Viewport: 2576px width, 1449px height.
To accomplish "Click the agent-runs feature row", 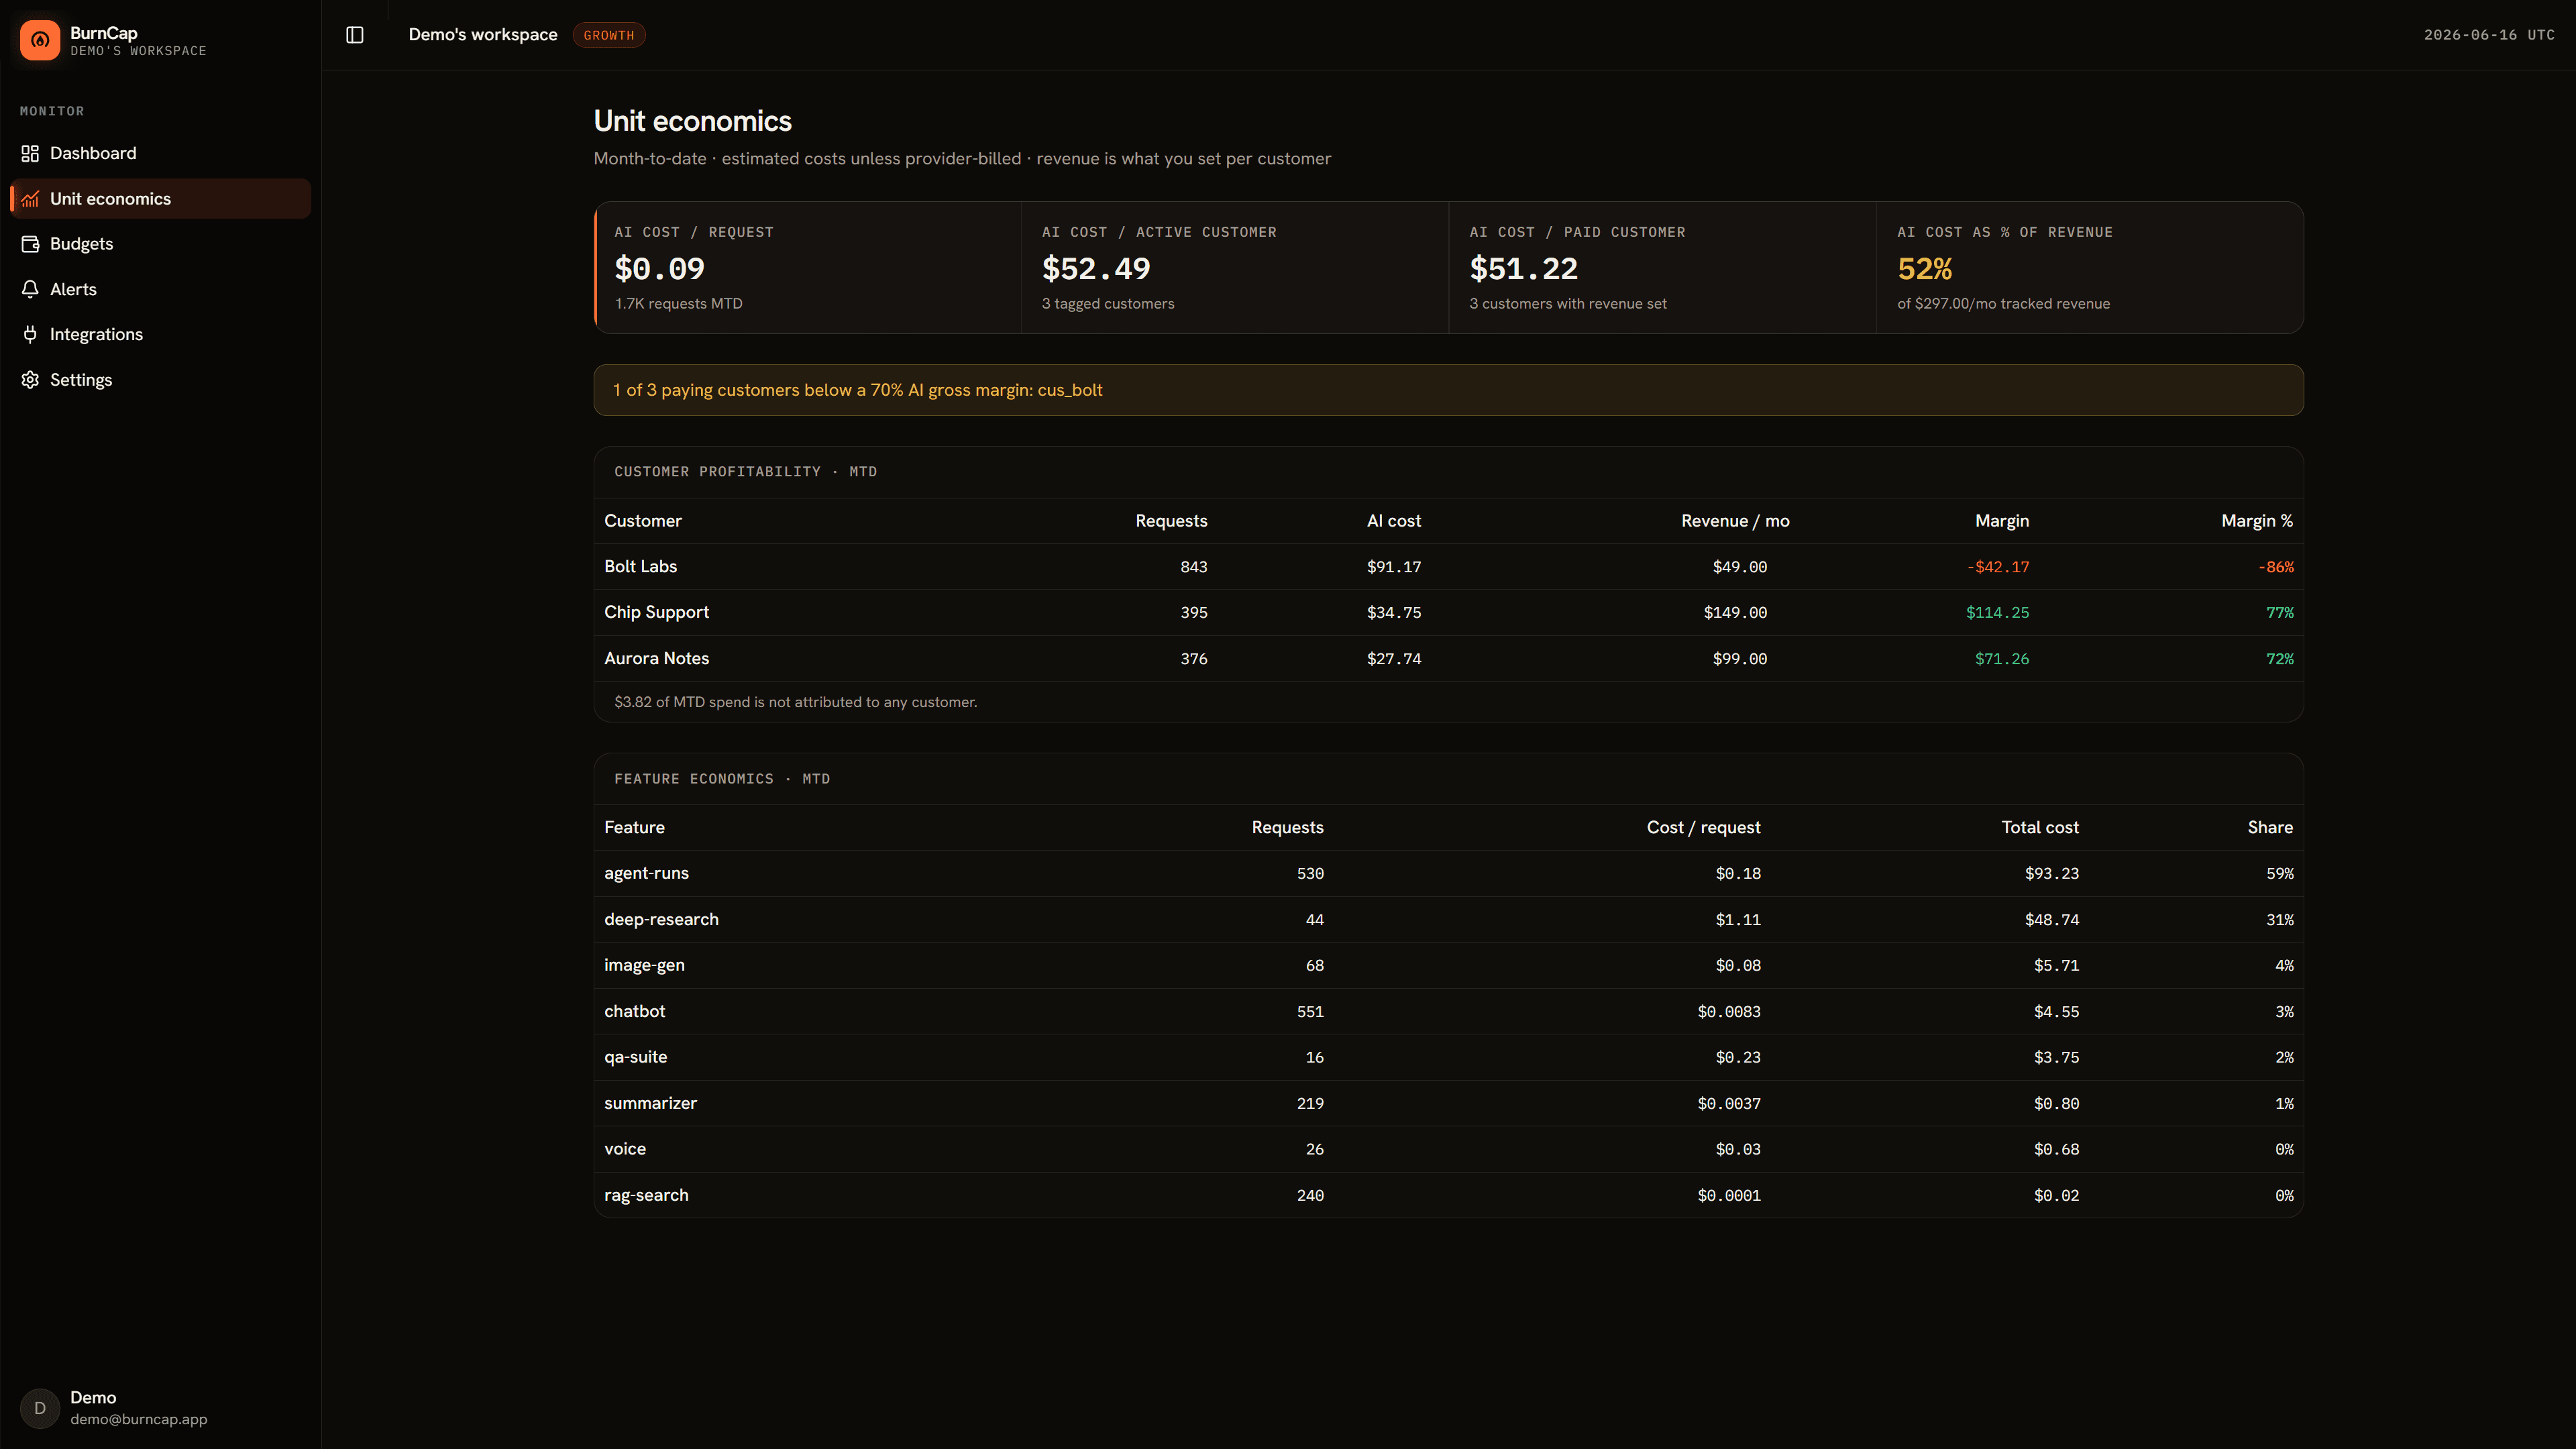I will tap(1448, 873).
